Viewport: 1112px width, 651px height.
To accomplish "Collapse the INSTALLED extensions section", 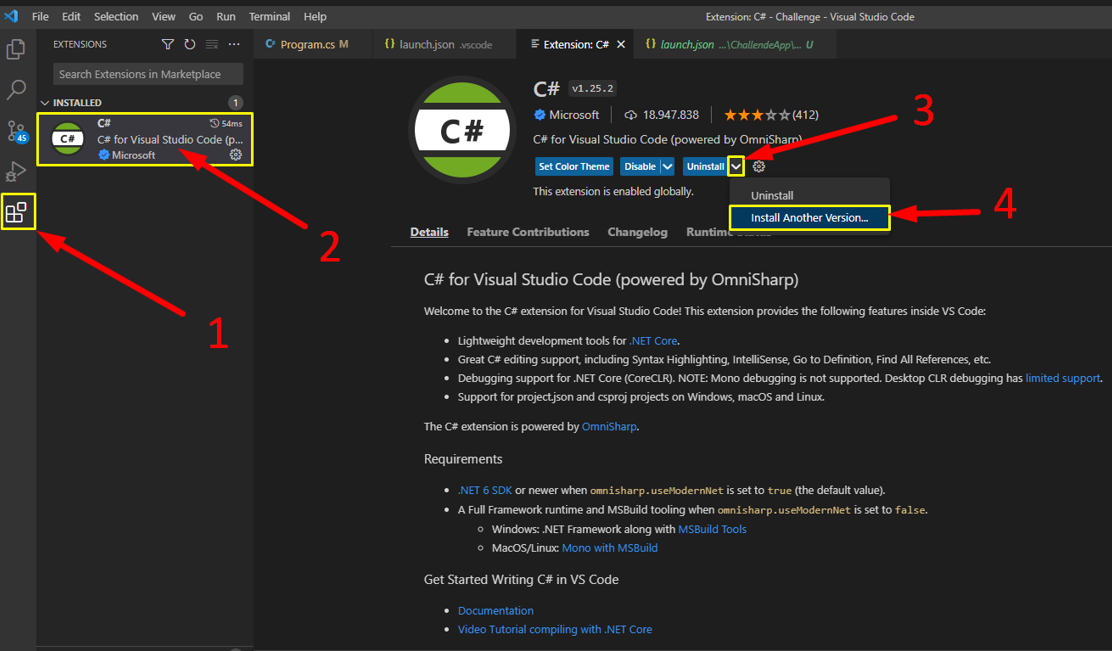I will [45, 103].
